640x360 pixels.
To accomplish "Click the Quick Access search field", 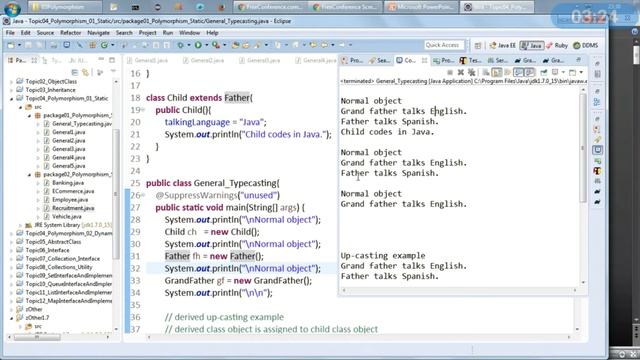I will click(444, 45).
